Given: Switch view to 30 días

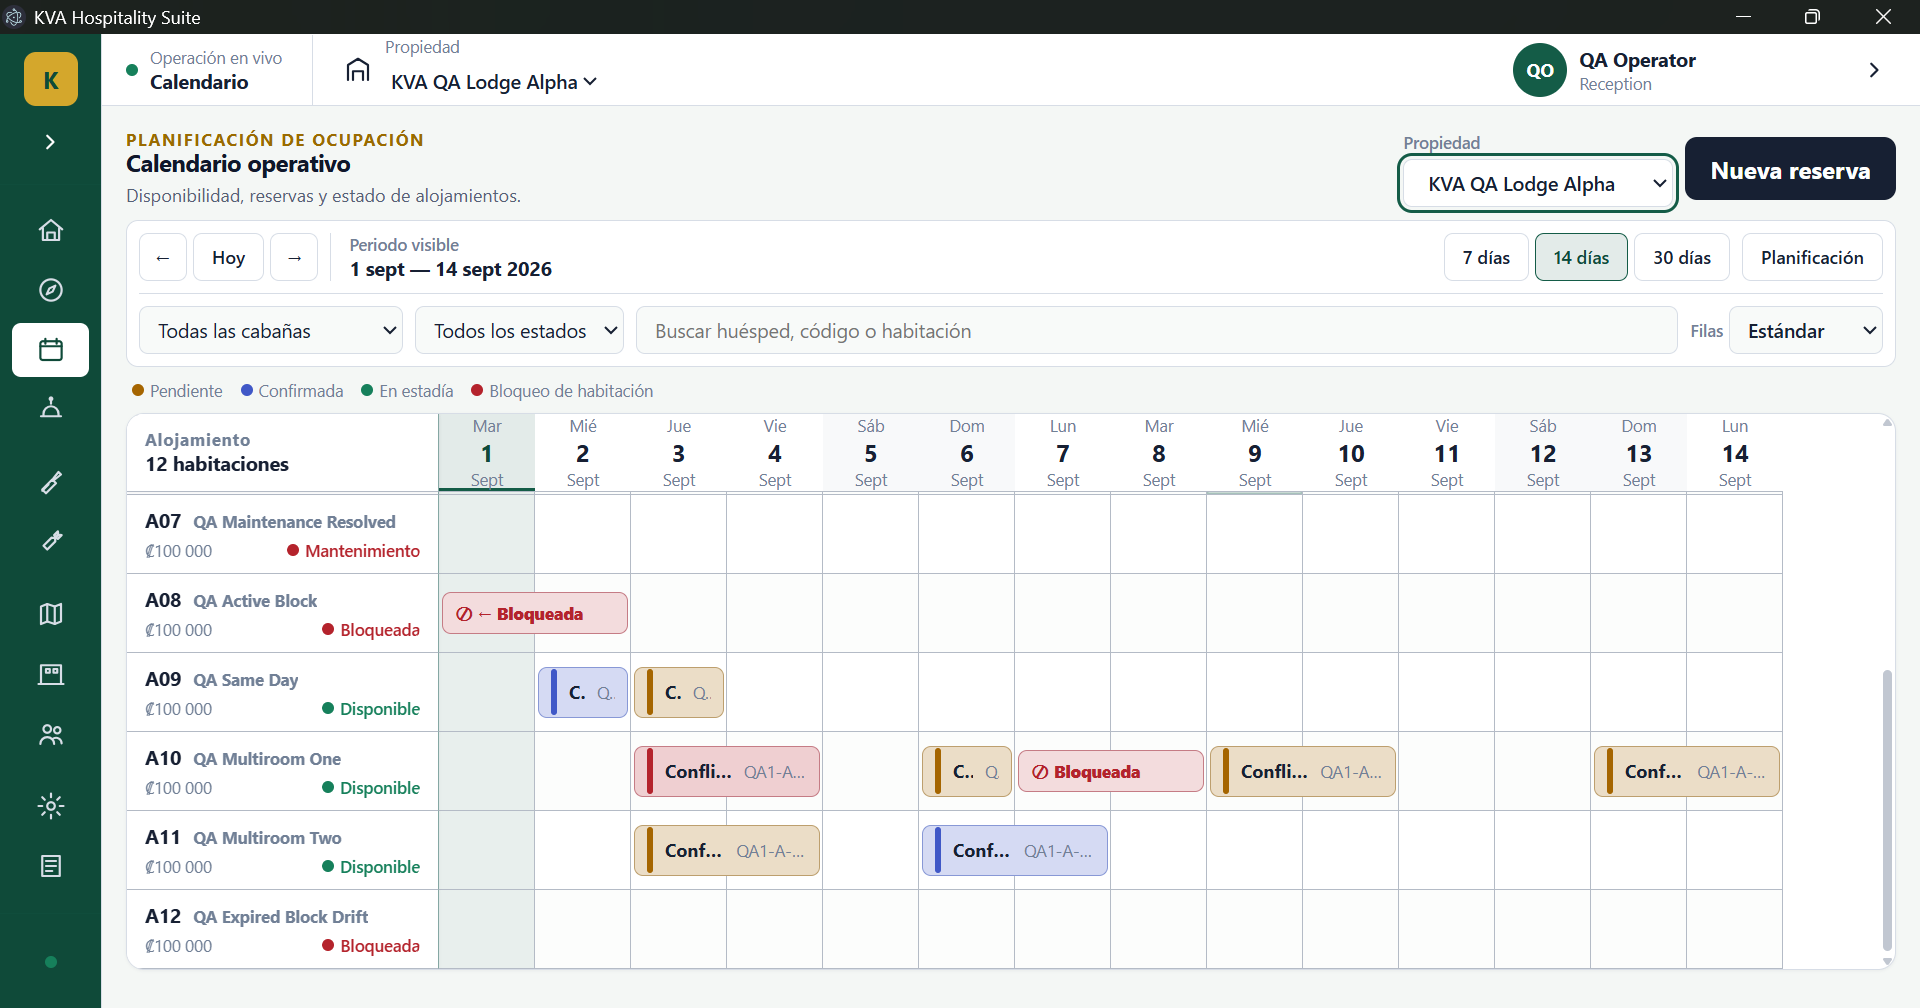Looking at the screenshot, I should click(x=1682, y=257).
